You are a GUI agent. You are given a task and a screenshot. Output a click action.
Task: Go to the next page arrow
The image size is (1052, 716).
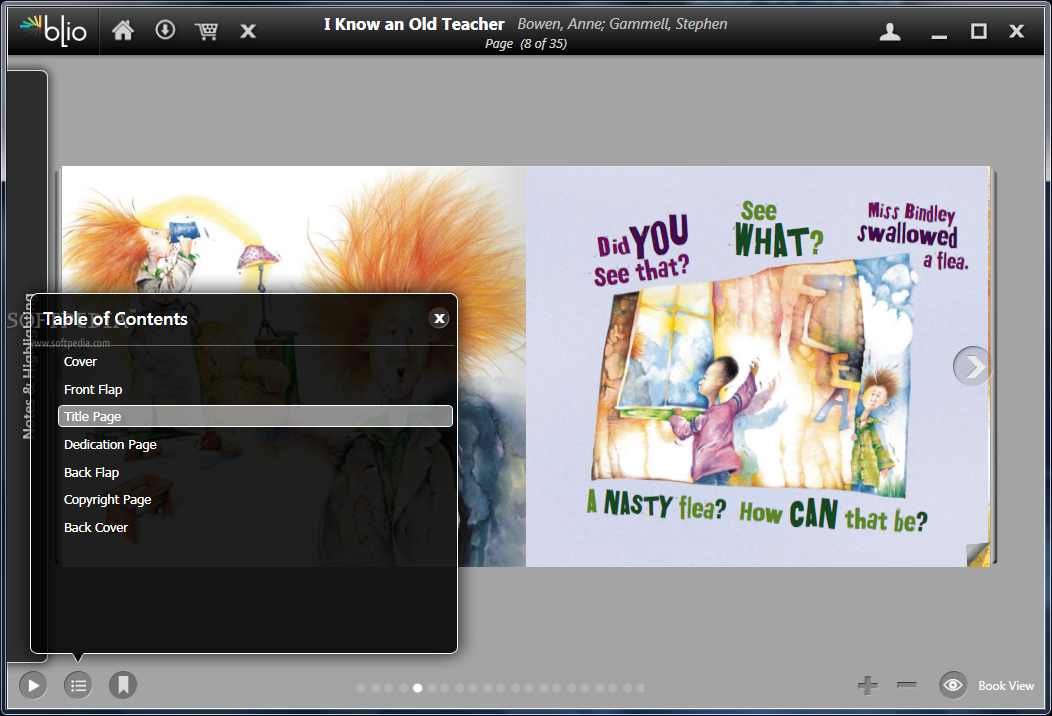pyautogui.click(x=972, y=366)
